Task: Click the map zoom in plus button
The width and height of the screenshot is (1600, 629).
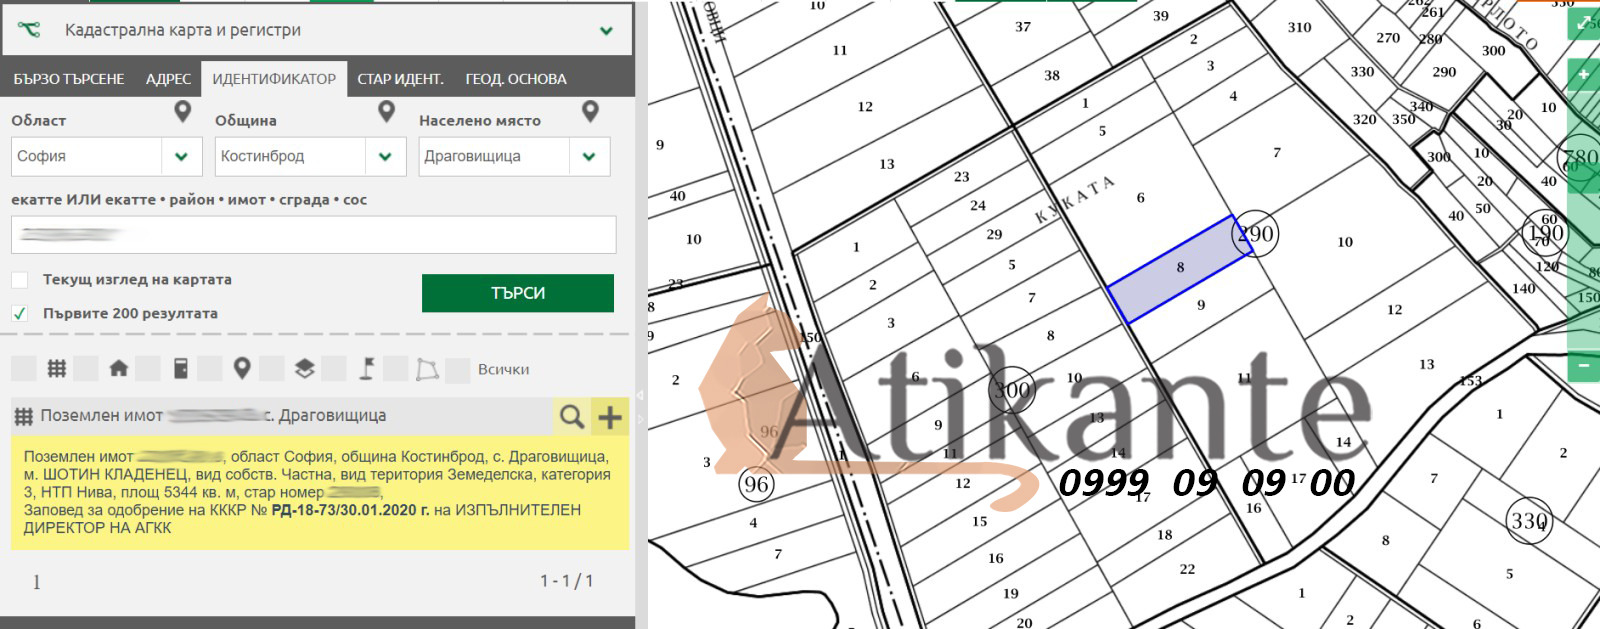Action: [x=1583, y=75]
